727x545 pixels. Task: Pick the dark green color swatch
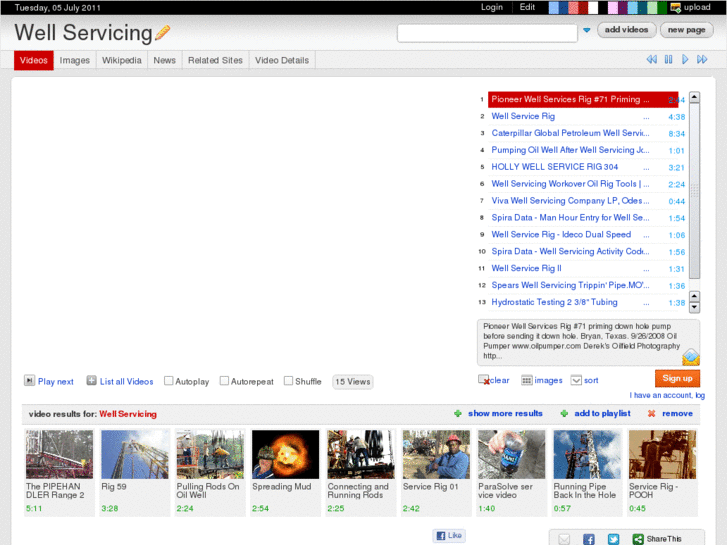(x=662, y=7)
